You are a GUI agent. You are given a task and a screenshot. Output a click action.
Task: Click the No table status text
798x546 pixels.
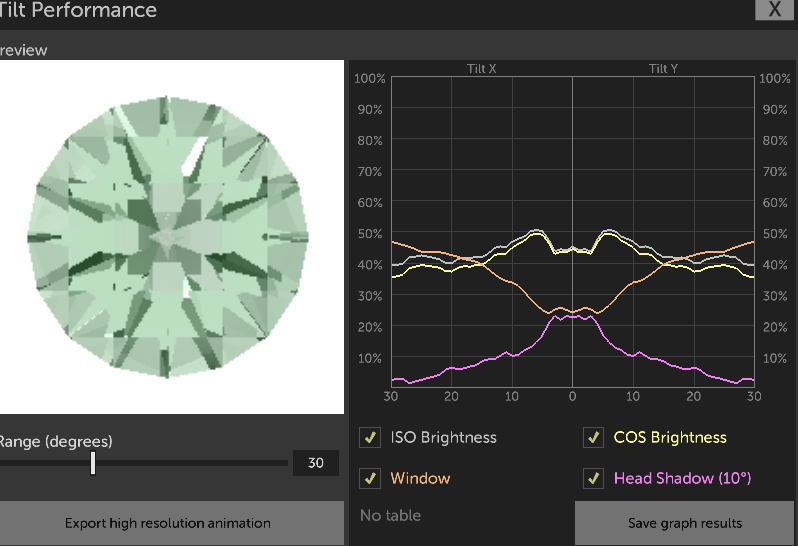pos(390,516)
